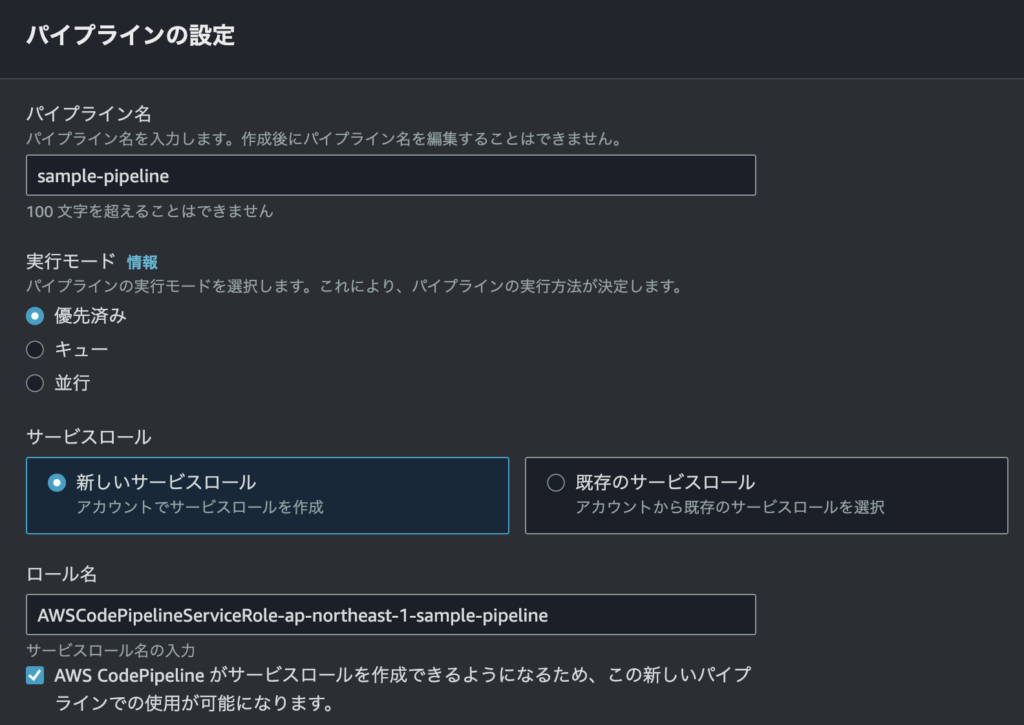The width and height of the screenshot is (1024, 725).
Task: Select the キュー radio button
Action: tap(35, 349)
